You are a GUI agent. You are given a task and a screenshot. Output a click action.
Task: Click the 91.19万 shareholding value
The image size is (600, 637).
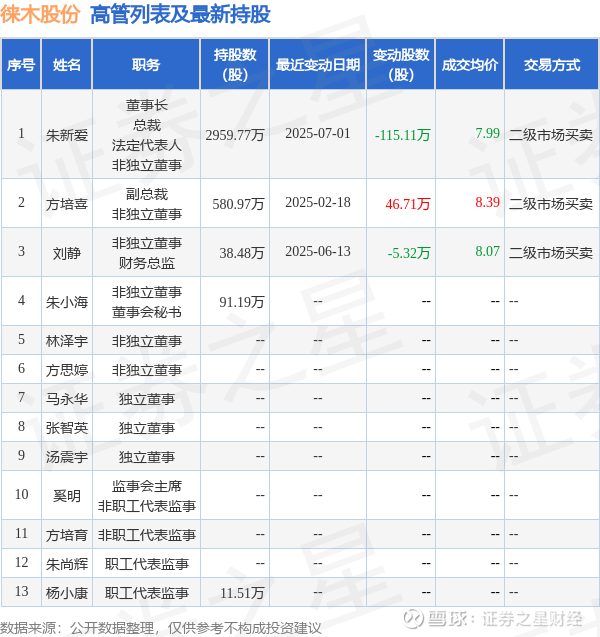tap(242, 302)
